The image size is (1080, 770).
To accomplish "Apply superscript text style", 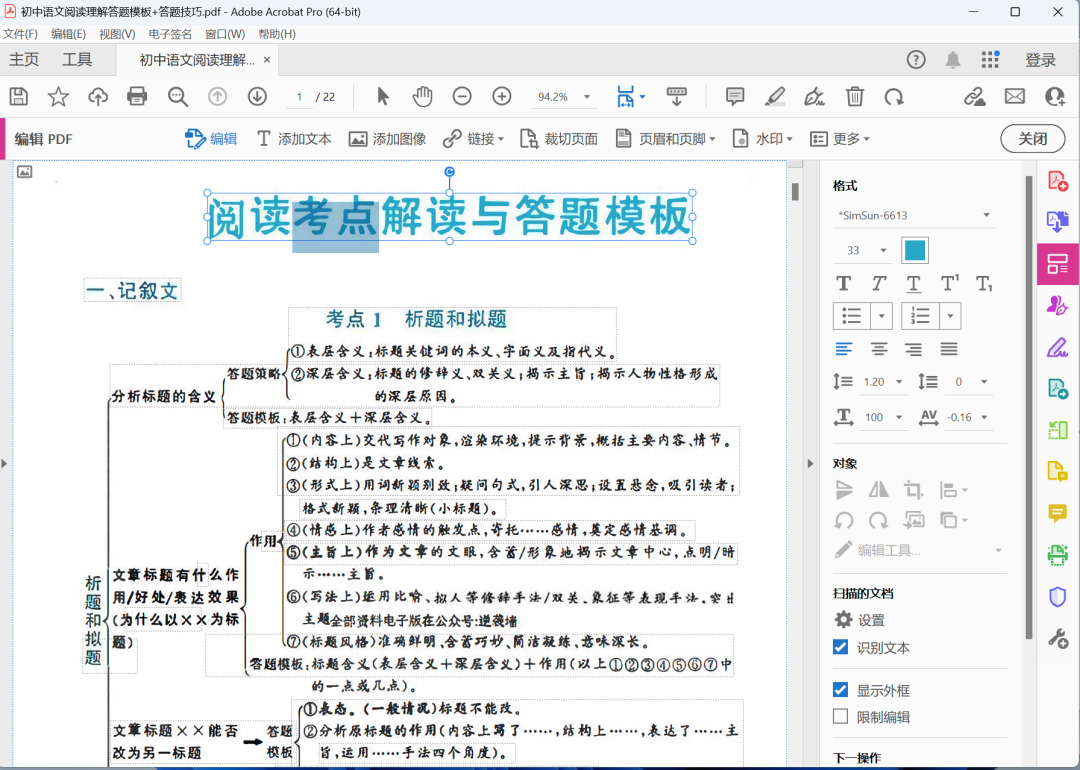I will tap(949, 284).
